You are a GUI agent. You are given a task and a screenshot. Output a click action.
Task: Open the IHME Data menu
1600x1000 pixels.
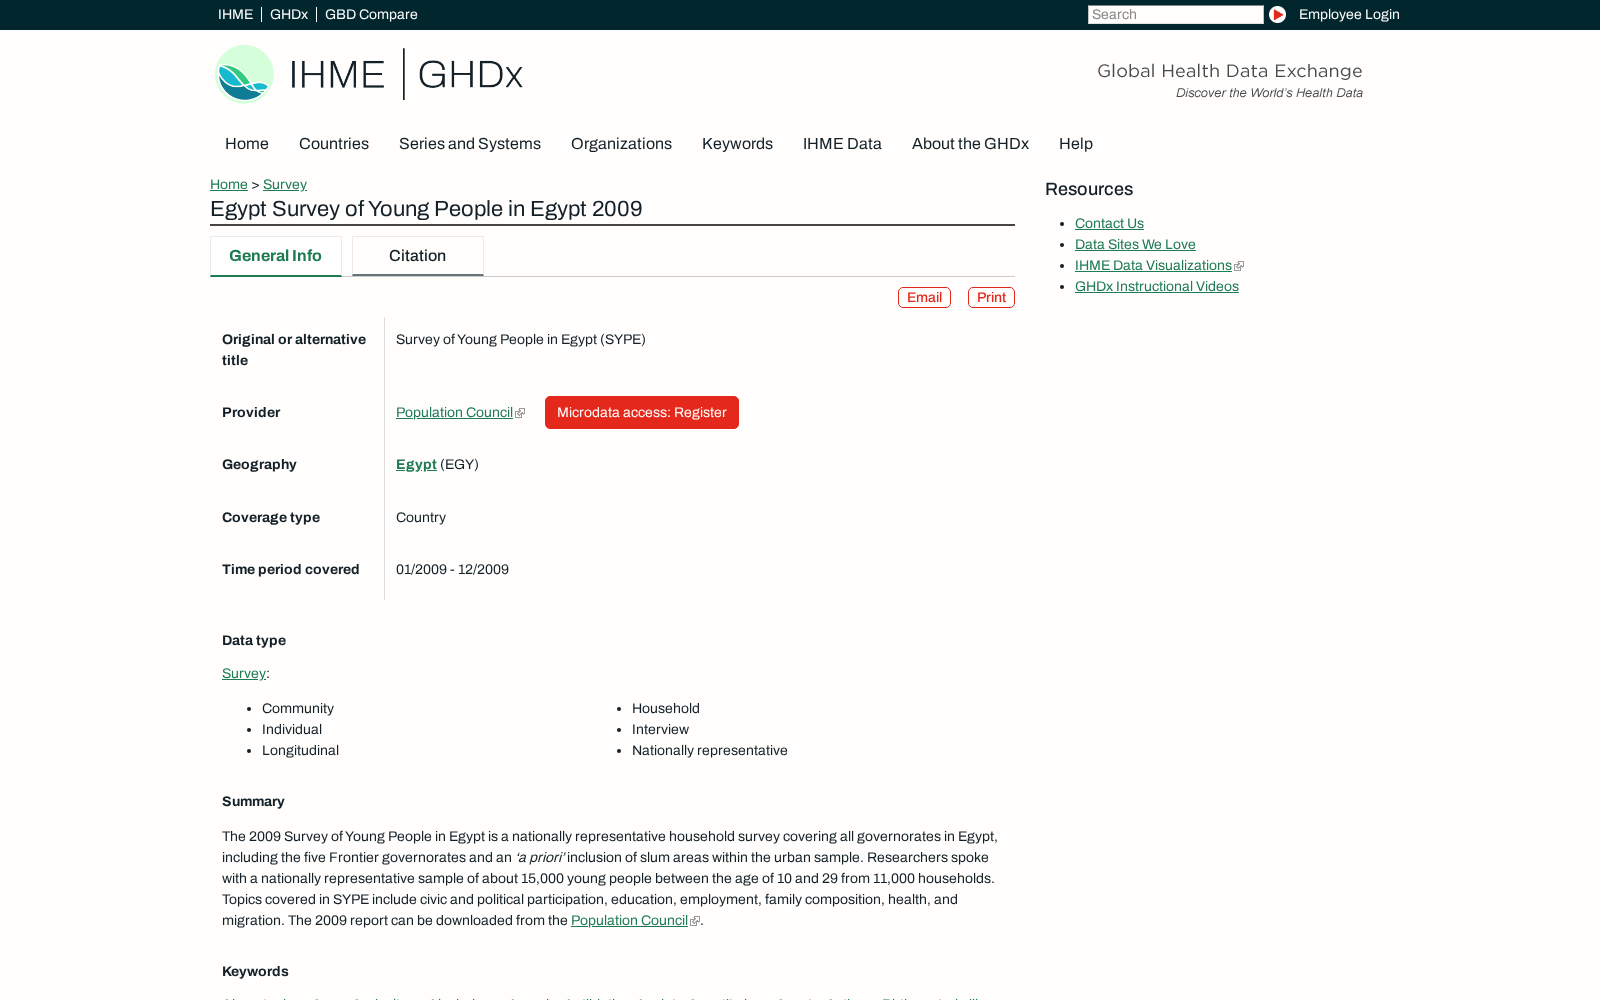(842, 144)
